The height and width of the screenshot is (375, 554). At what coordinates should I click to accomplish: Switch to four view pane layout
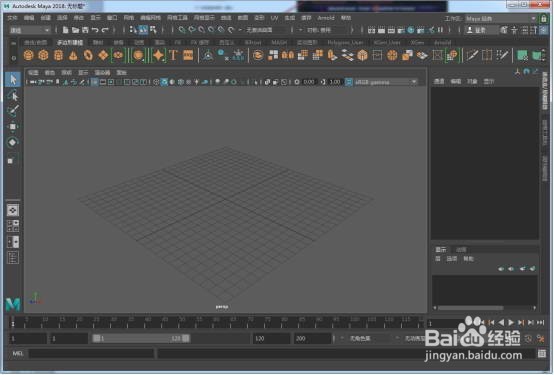pos(13,226)
